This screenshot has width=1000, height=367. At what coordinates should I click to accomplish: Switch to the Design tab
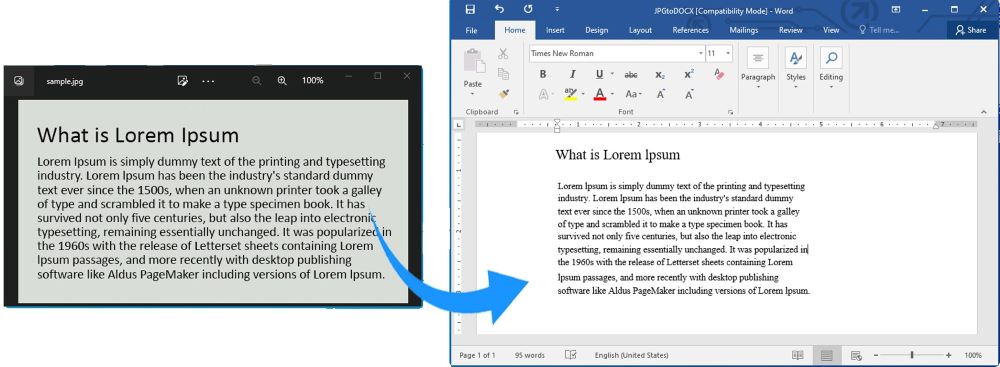click(596, 30)
